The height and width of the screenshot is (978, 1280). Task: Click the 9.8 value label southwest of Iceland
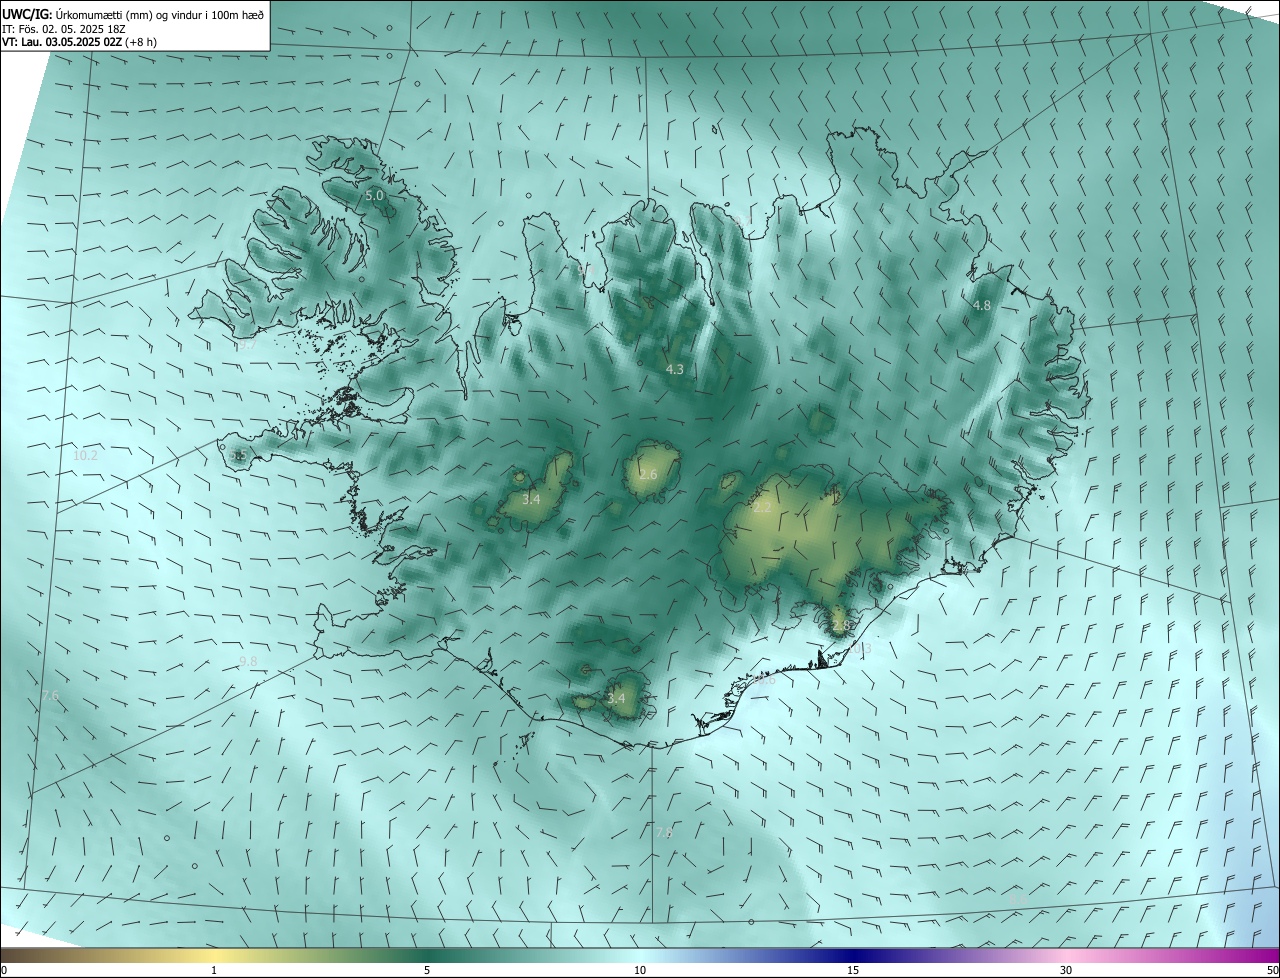(248, 662)
